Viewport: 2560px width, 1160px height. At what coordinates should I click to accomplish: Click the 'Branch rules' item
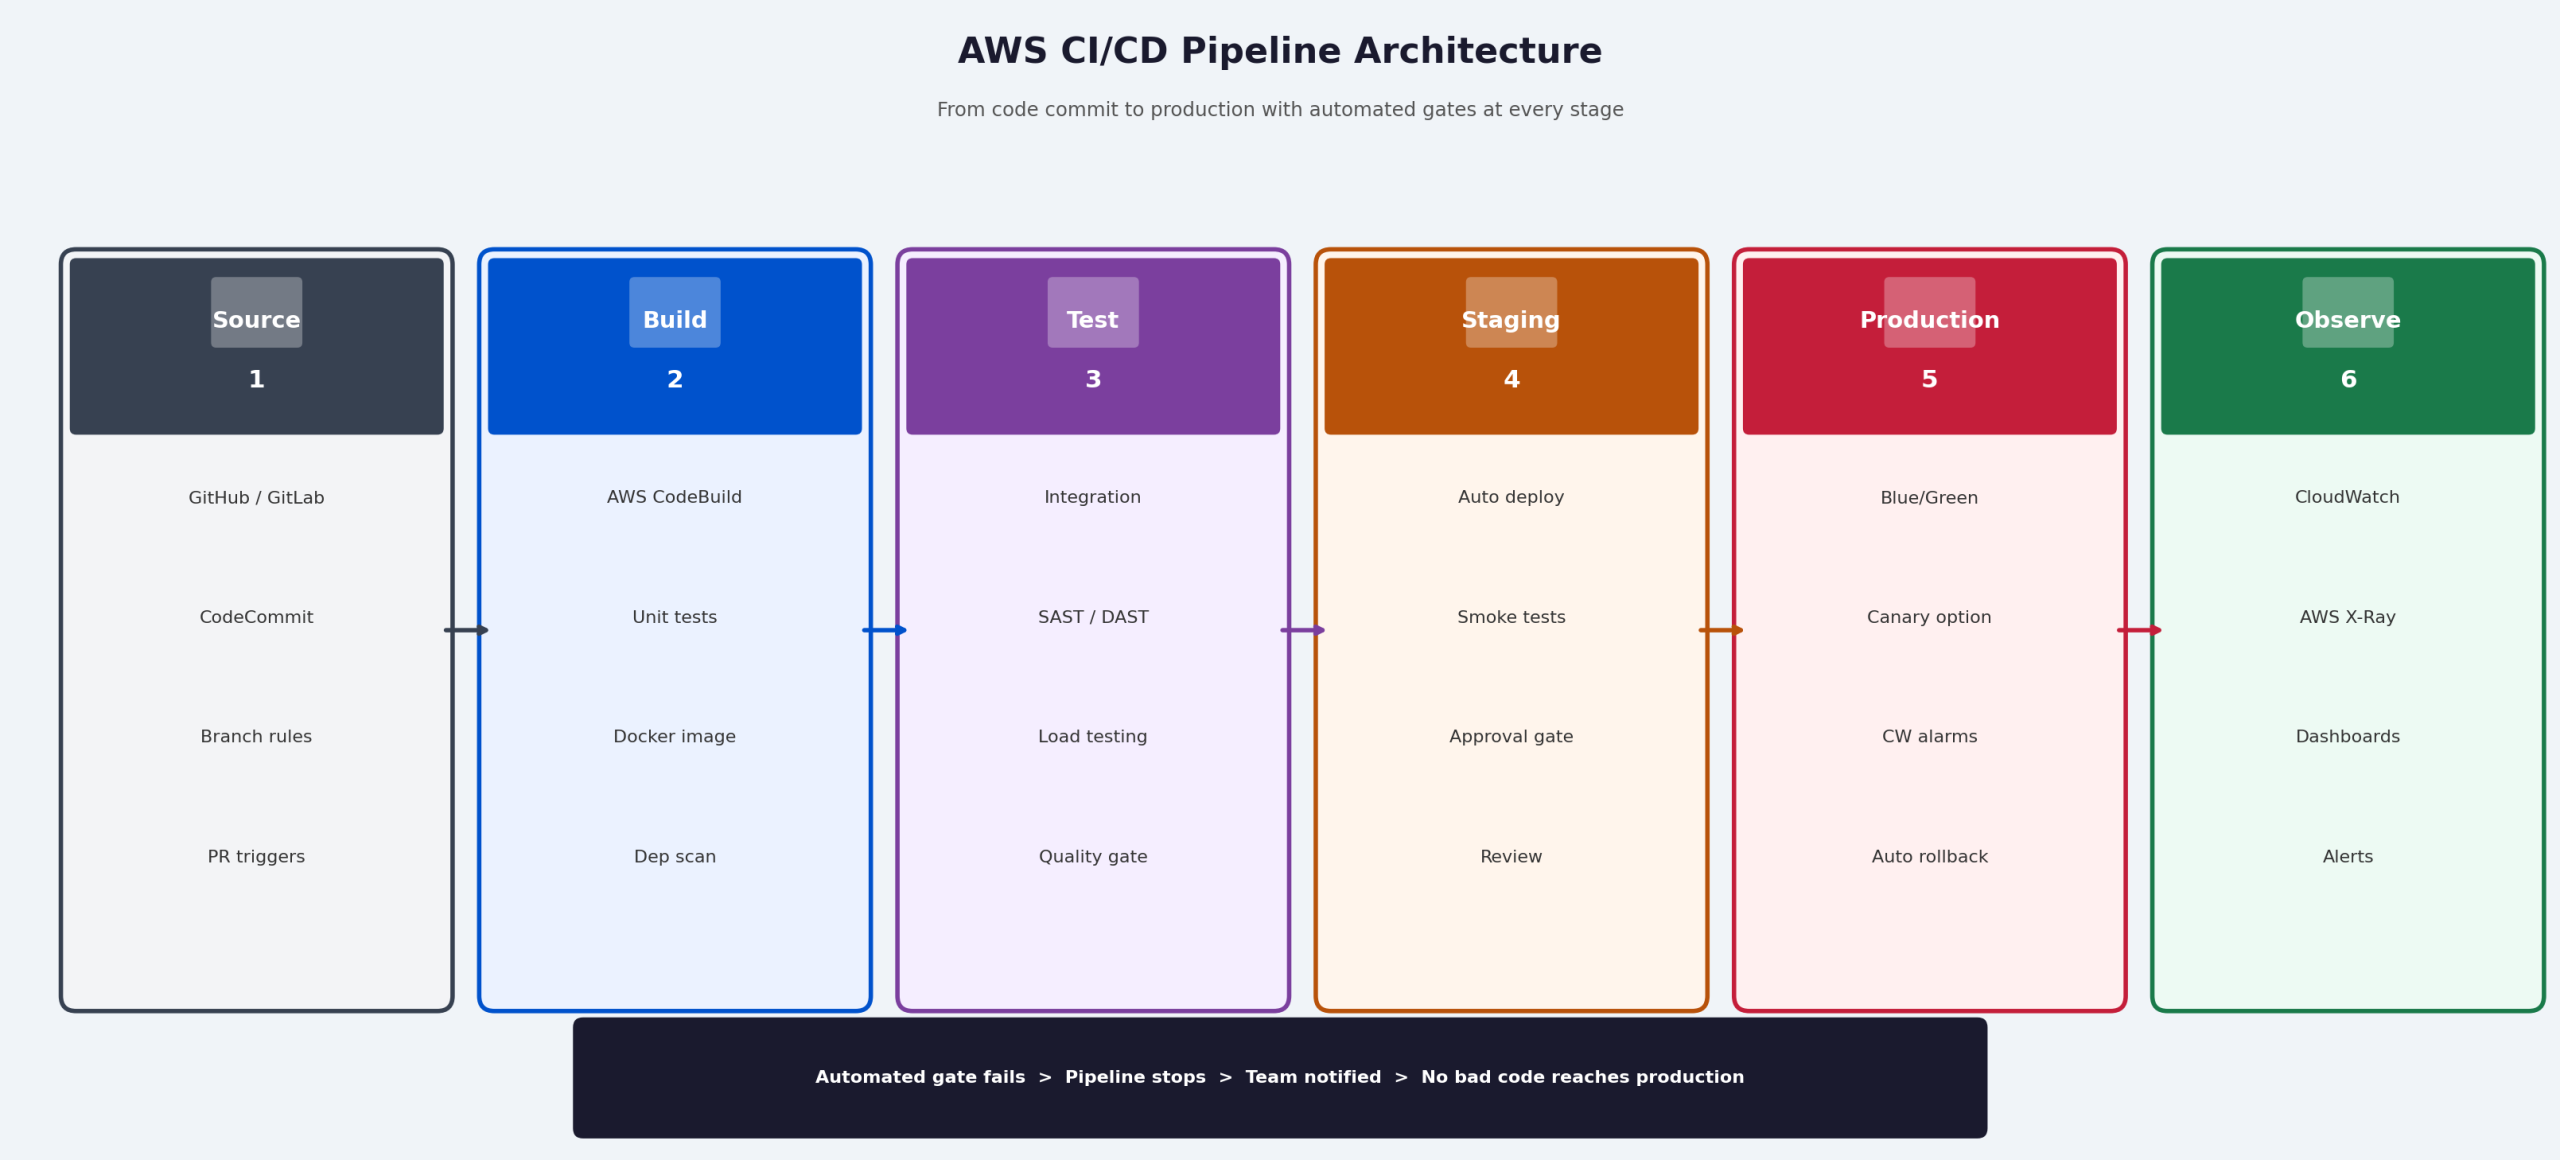(256, 737)
